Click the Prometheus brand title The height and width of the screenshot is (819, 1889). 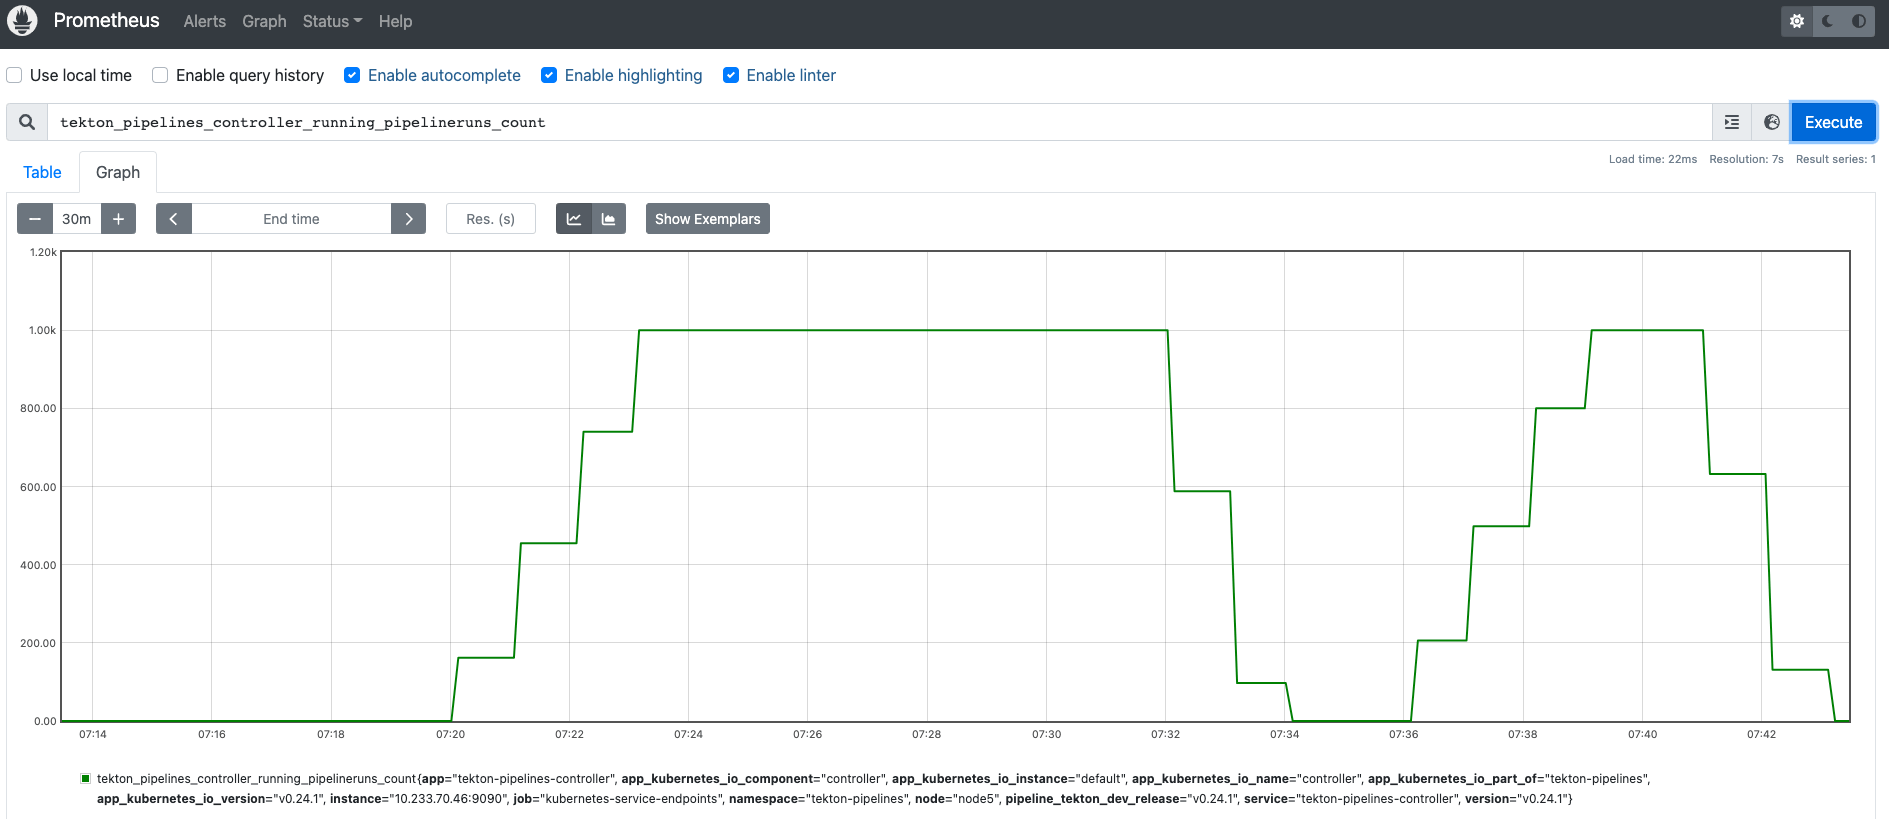tap(106, 20)
